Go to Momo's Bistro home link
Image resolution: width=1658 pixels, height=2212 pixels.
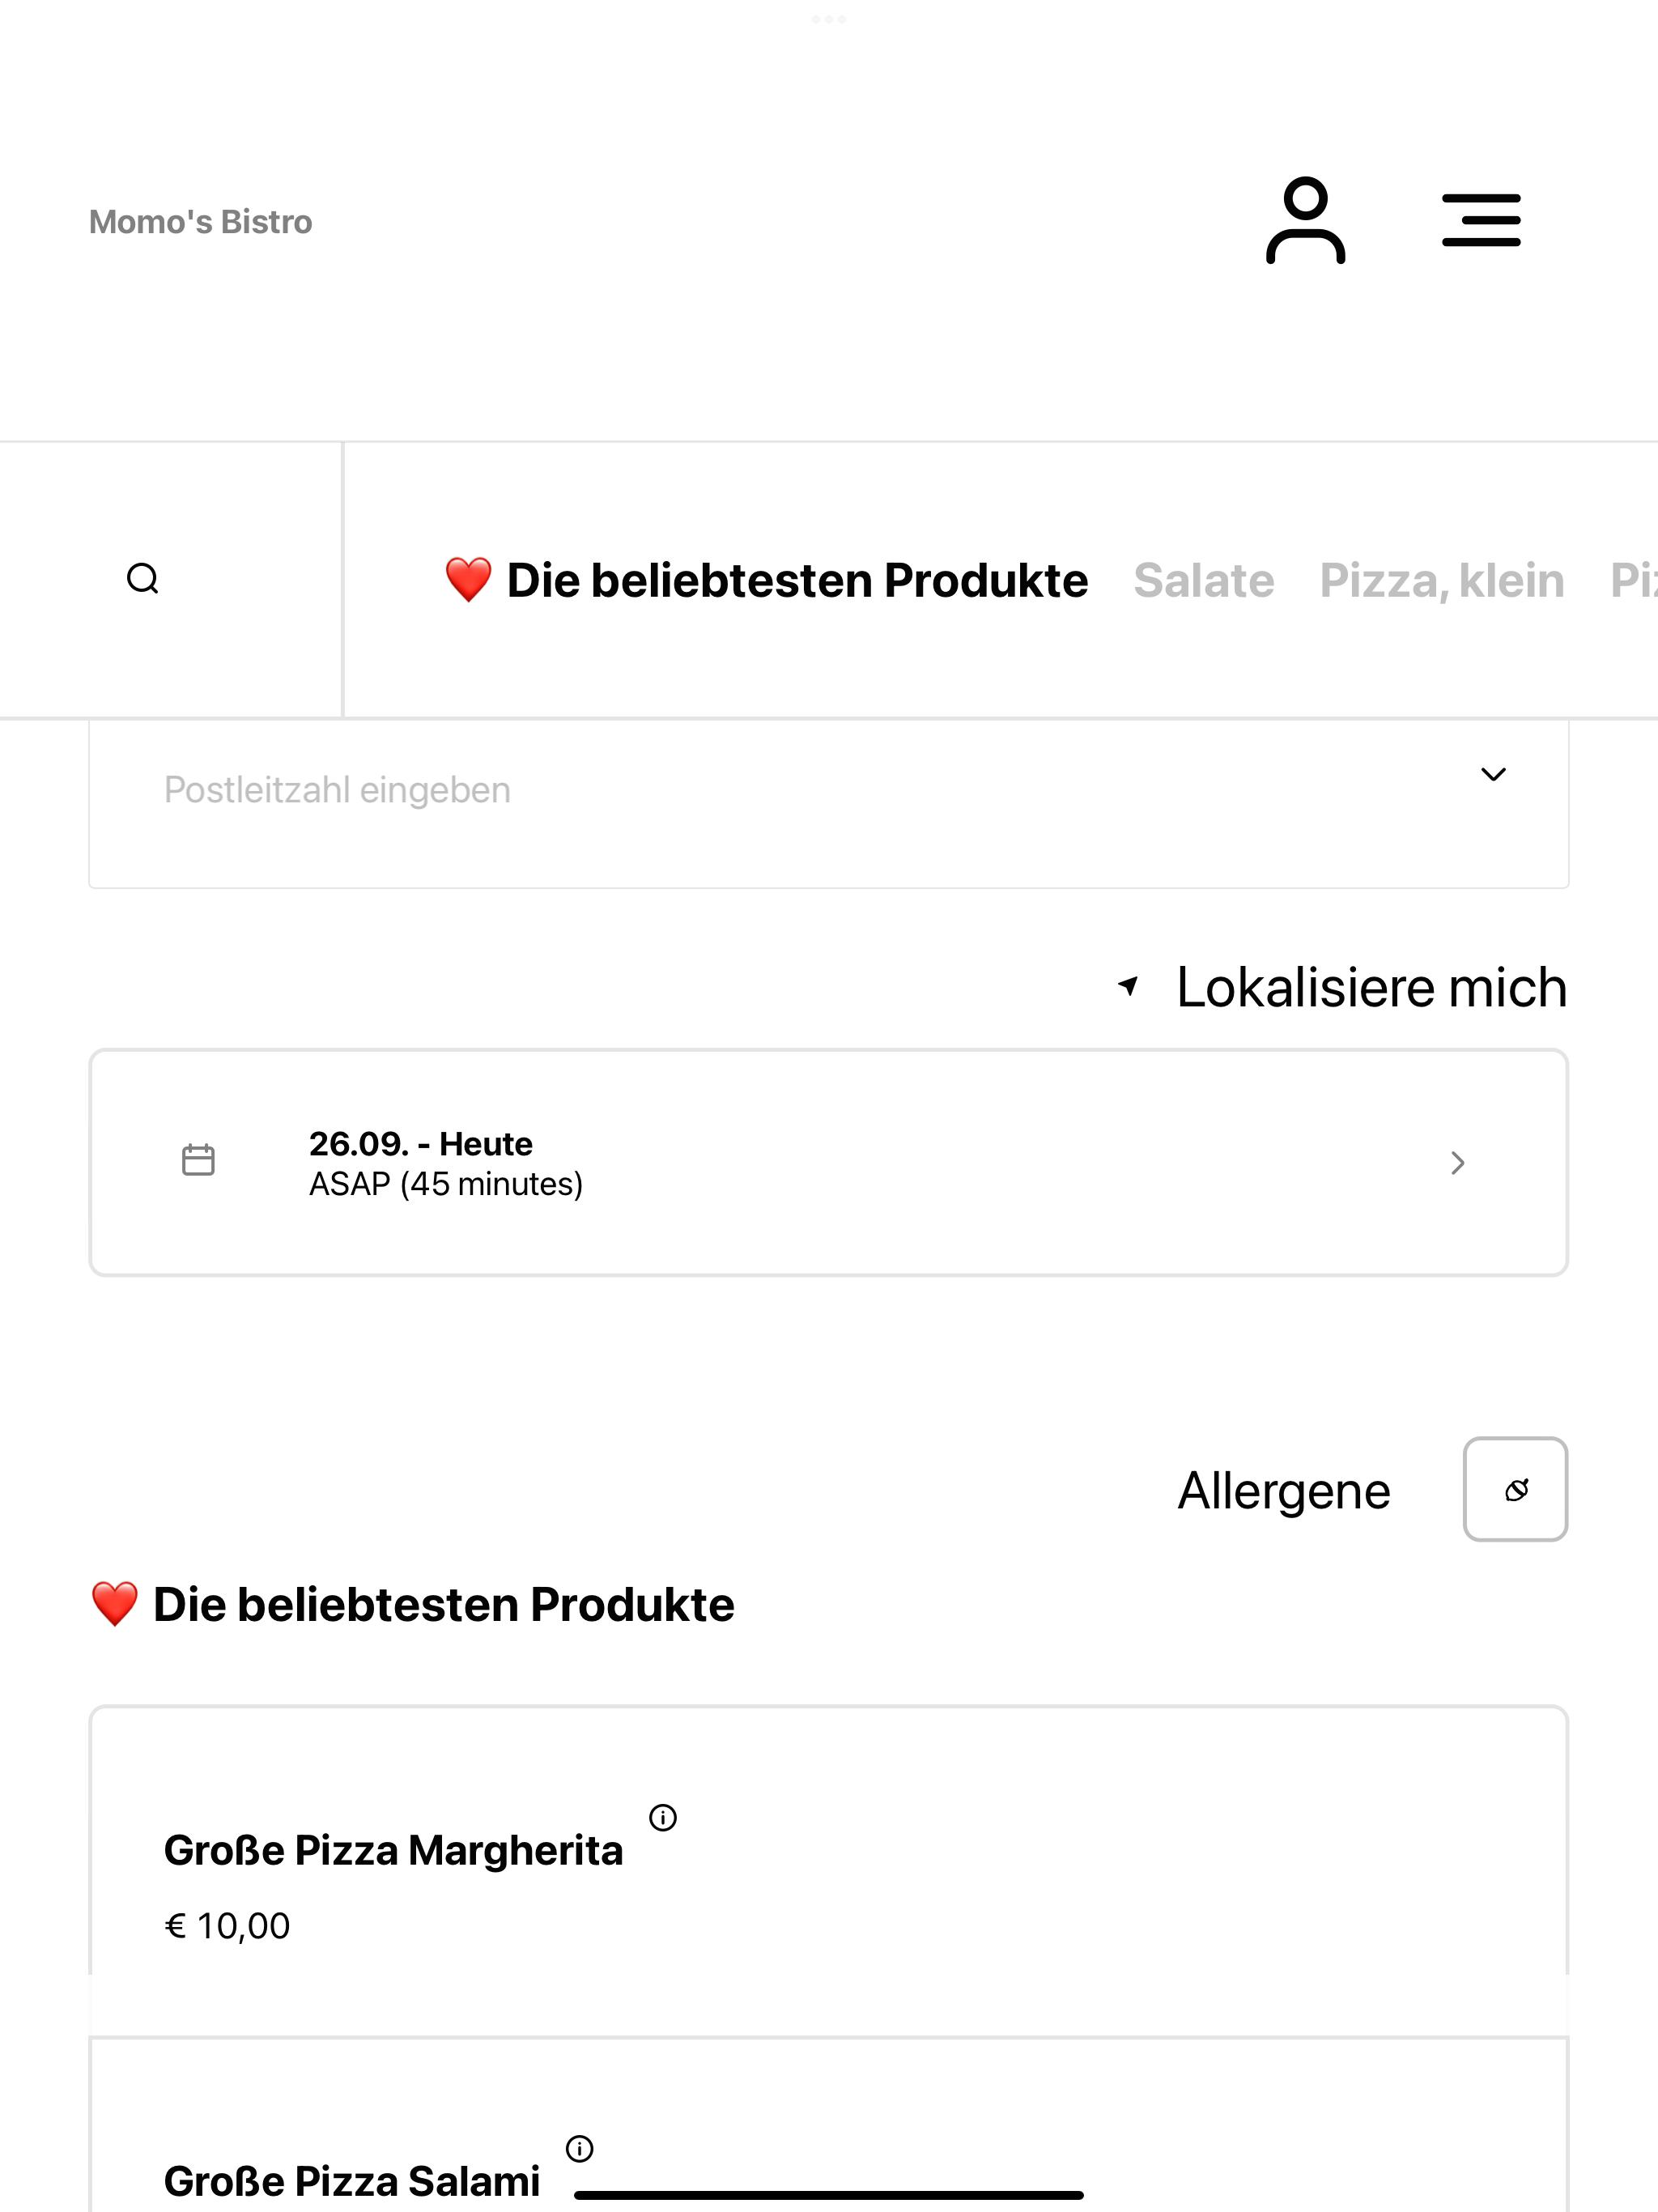pyautogui.click(x=200, y=221)
